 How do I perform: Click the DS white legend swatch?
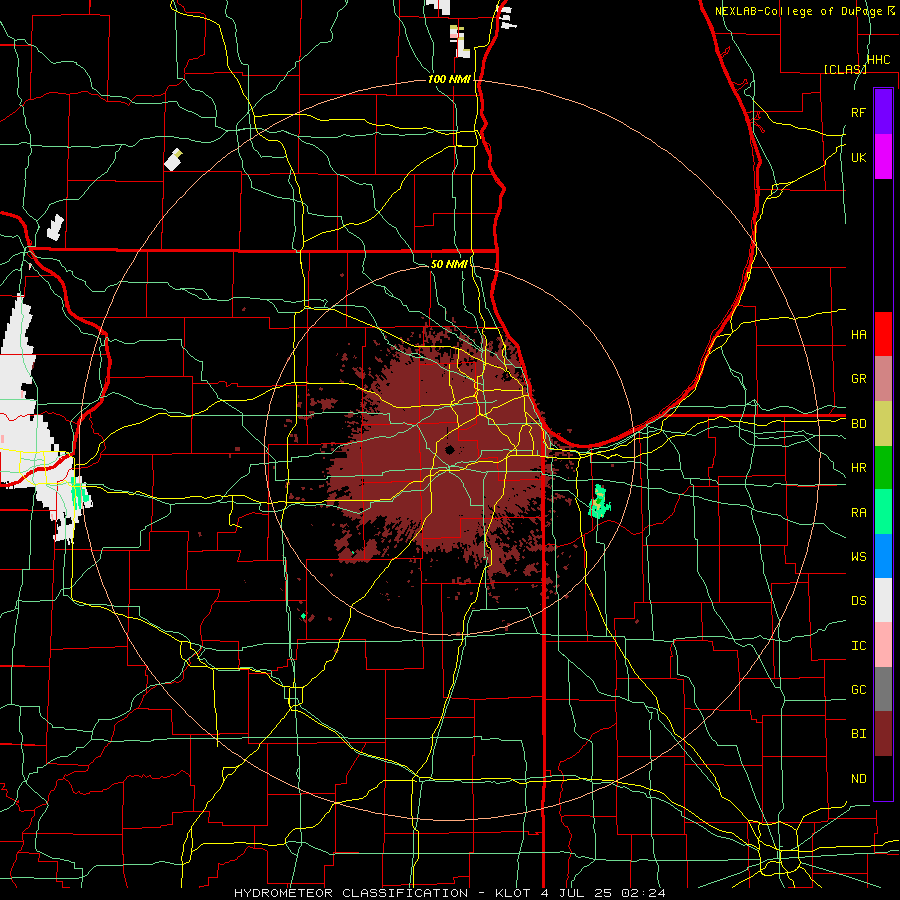[x=883, y=600]
